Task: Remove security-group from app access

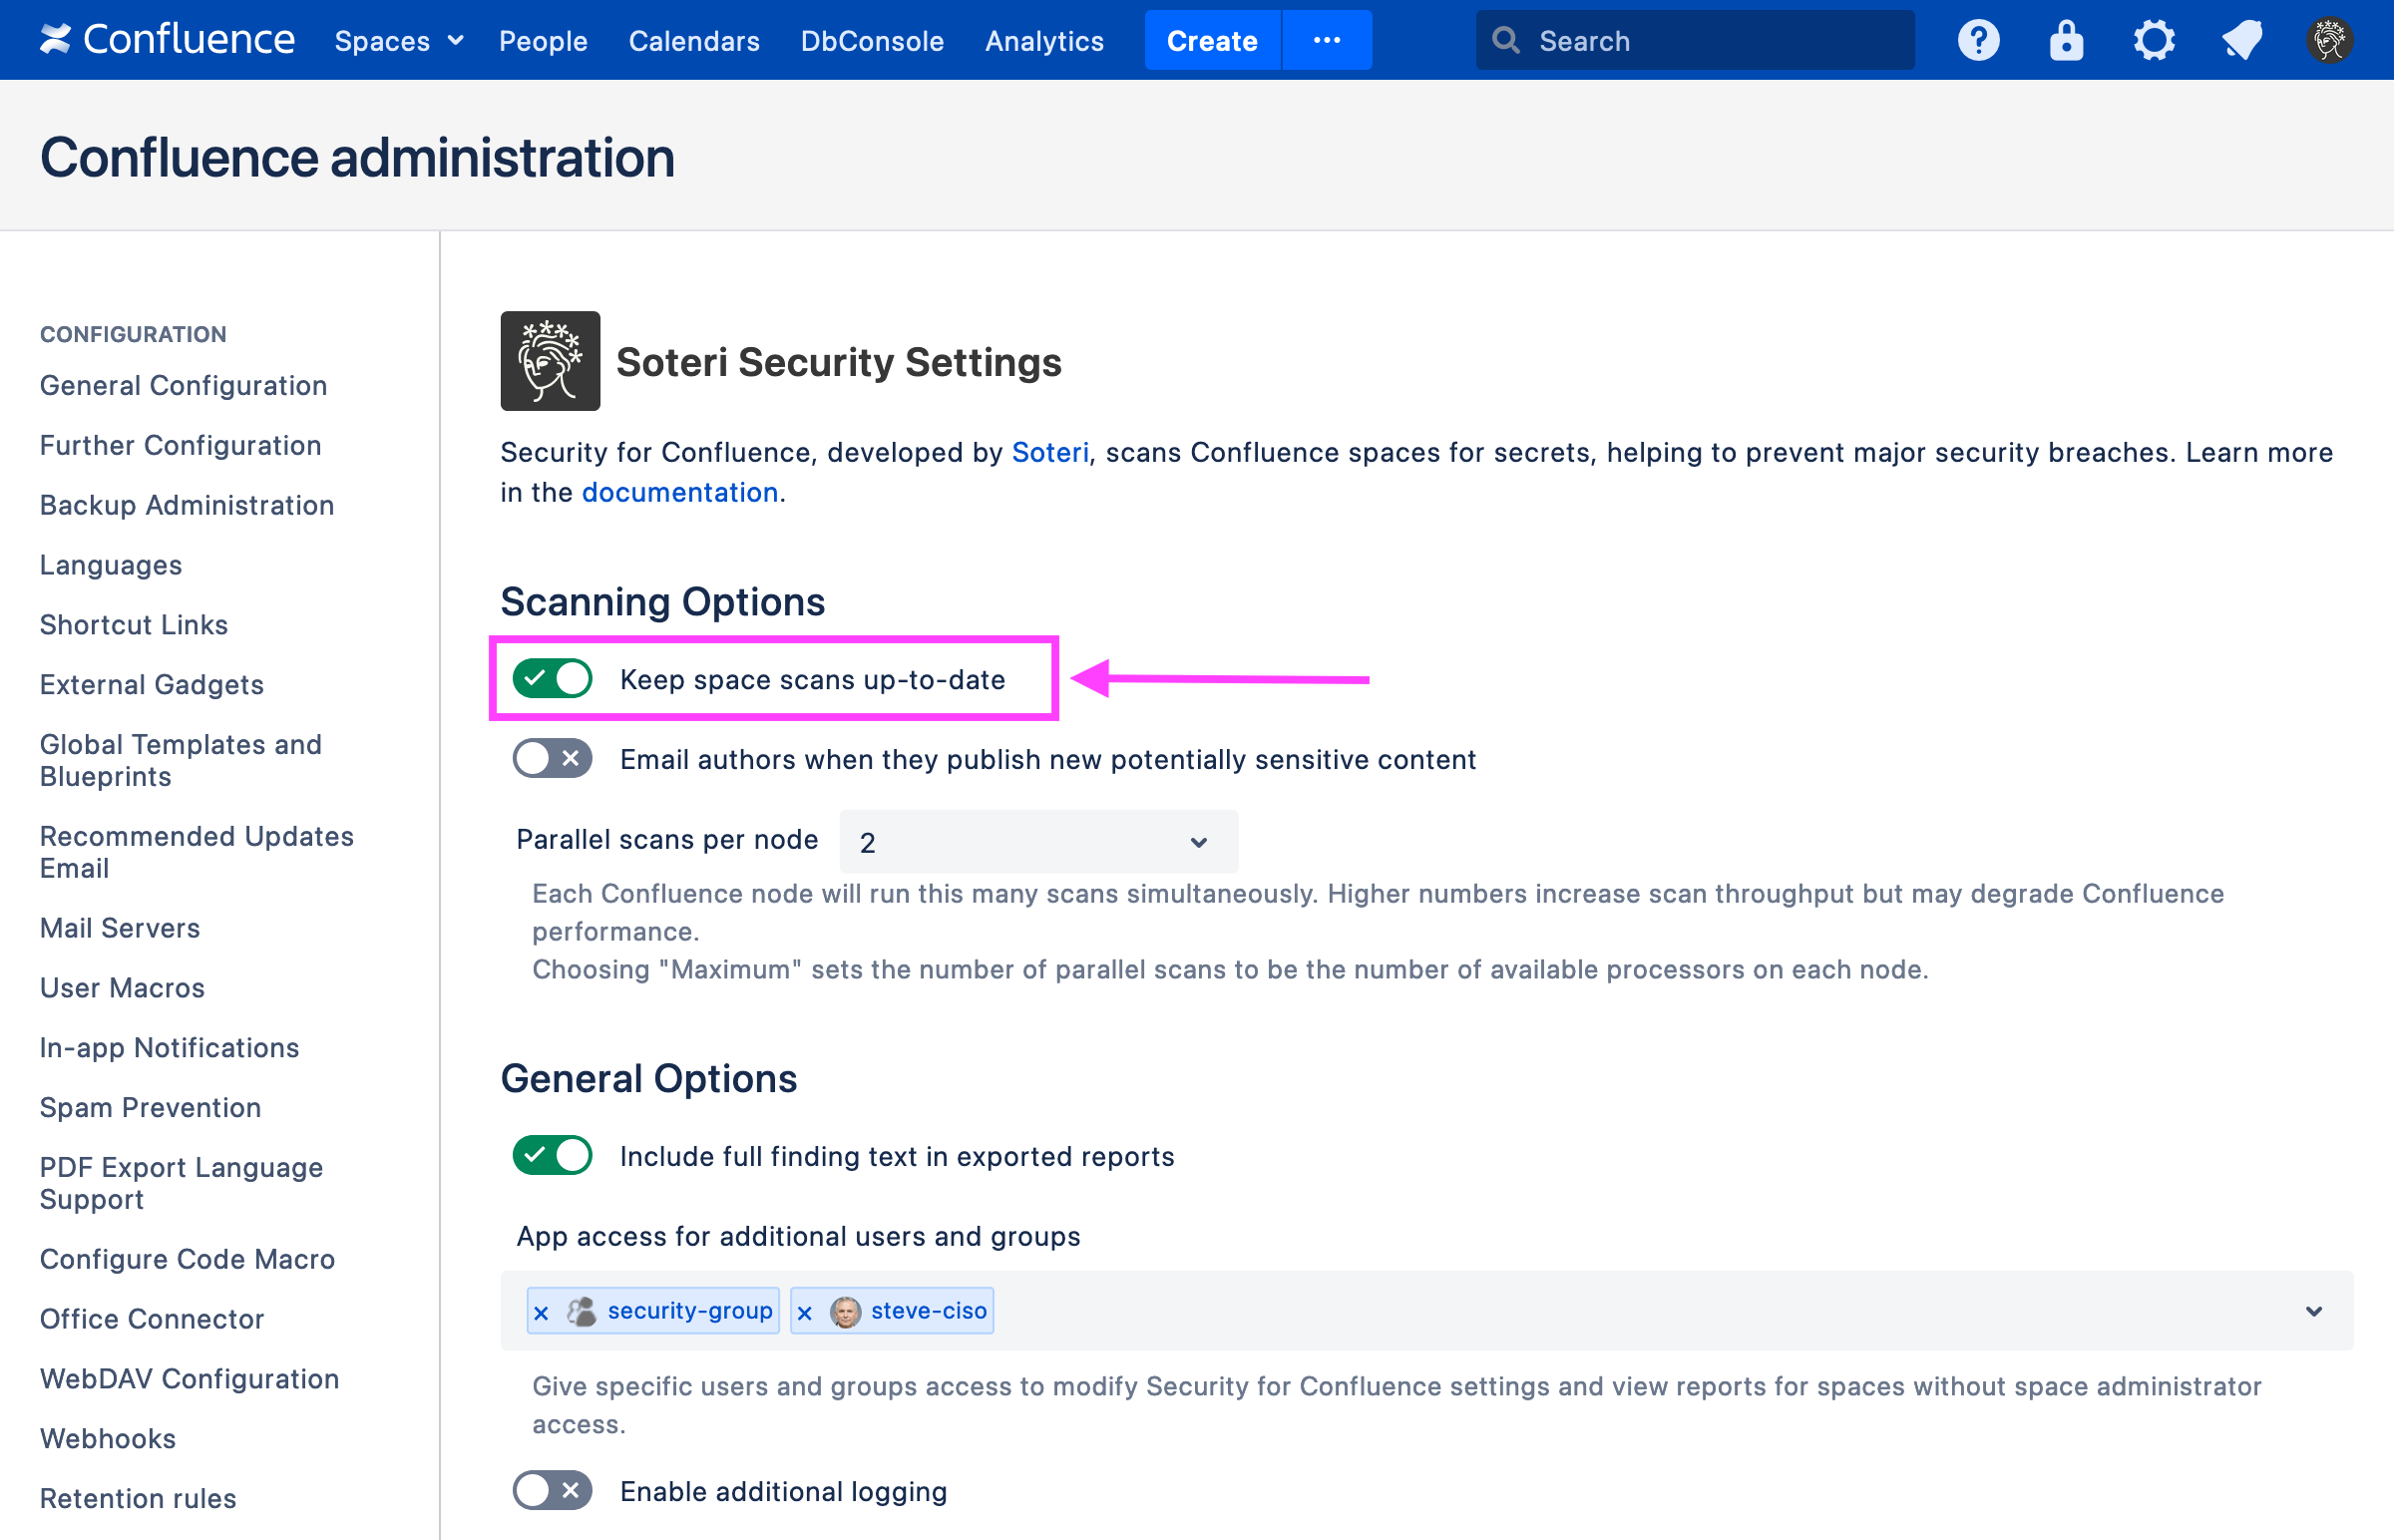Action: click(x=541, y=1312)
